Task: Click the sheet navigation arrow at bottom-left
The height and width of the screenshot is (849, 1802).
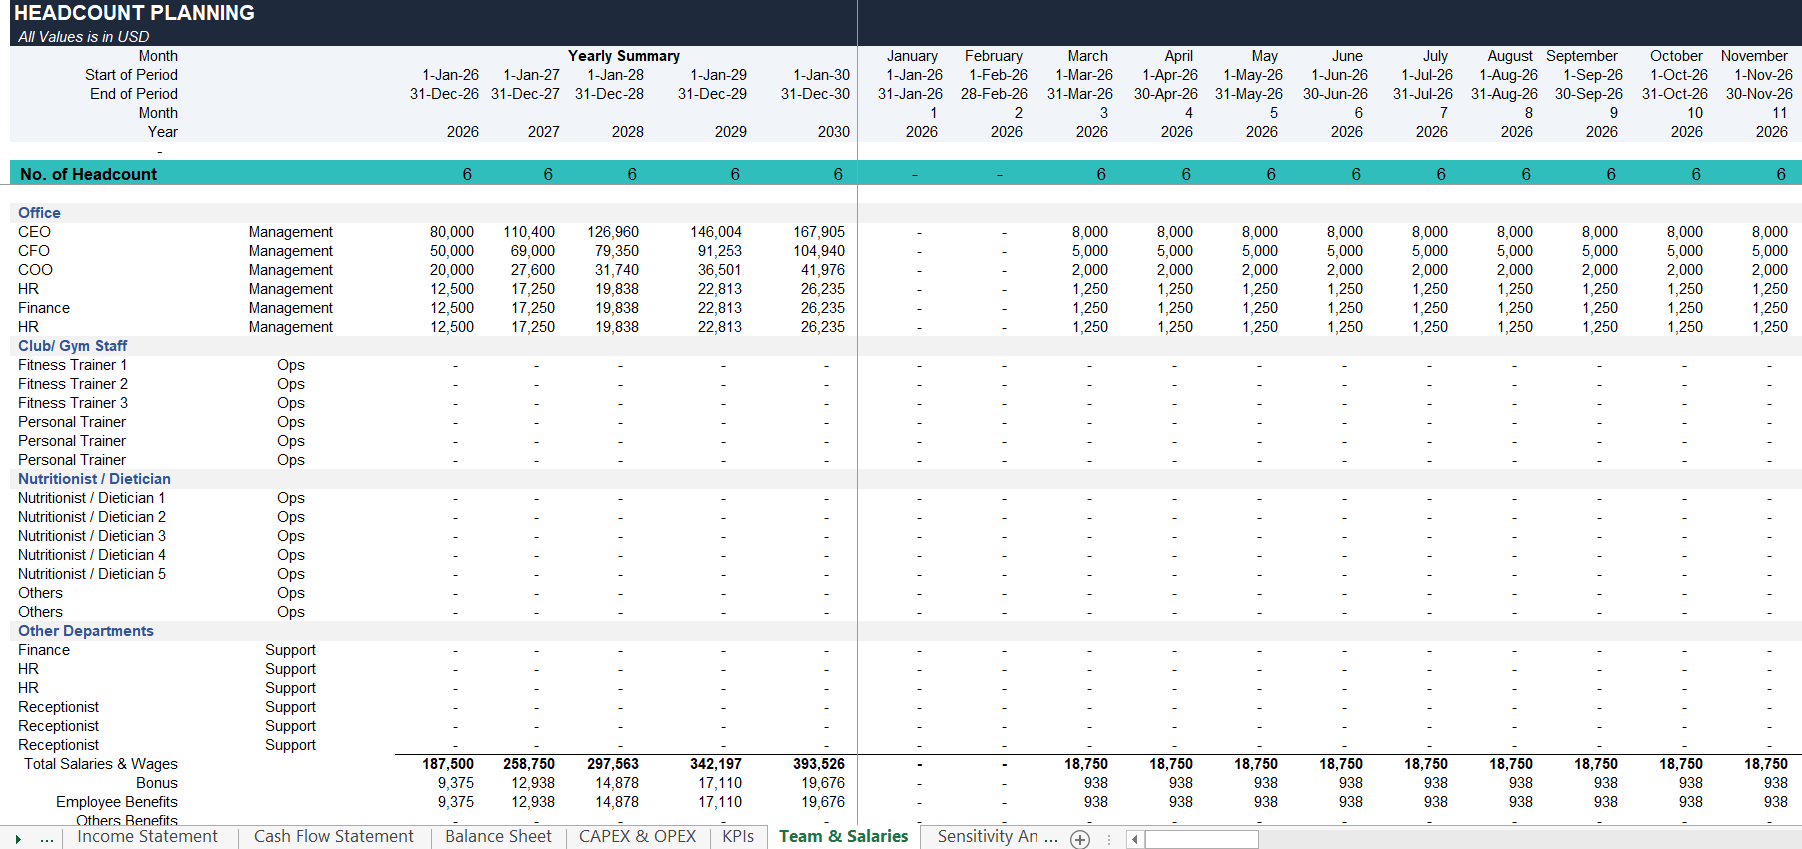Action: point(18,839)
